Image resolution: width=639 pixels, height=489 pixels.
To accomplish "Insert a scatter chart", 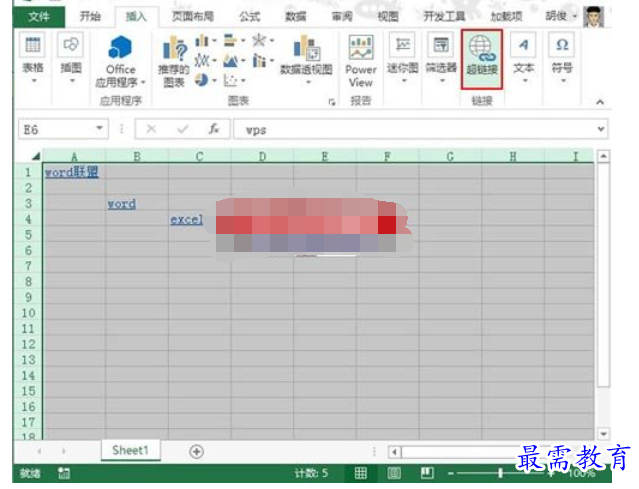I will click(230, 80).
